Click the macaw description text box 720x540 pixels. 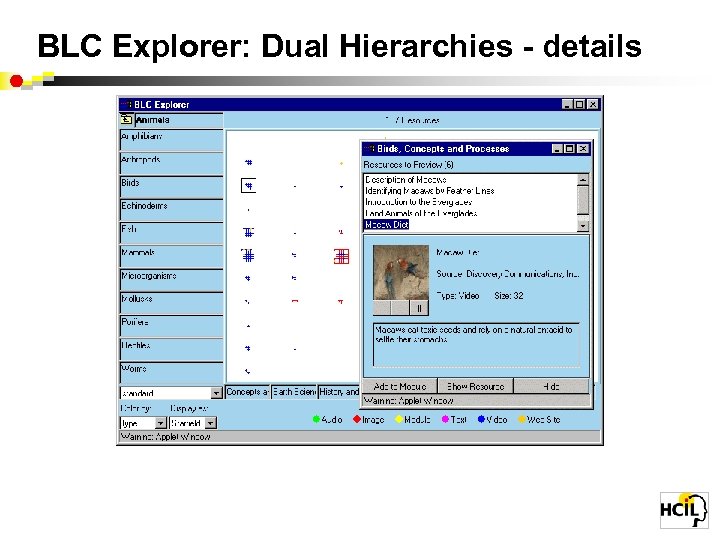tap(476, 345)
